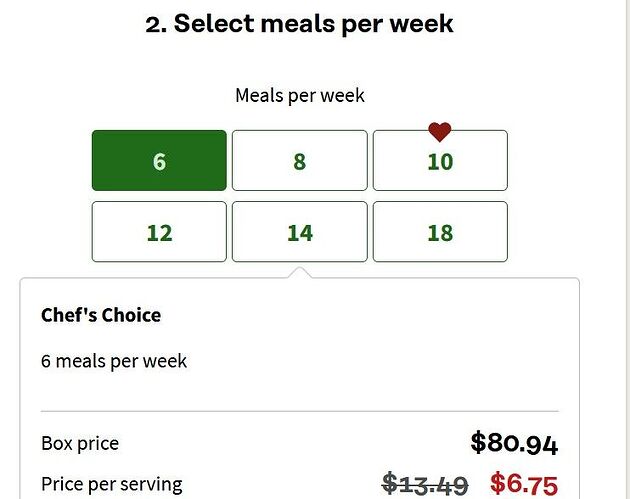Click the number 2 in the step heading
Image resolution: width=630 pixels, height=499 pixels.
point(156,24)
